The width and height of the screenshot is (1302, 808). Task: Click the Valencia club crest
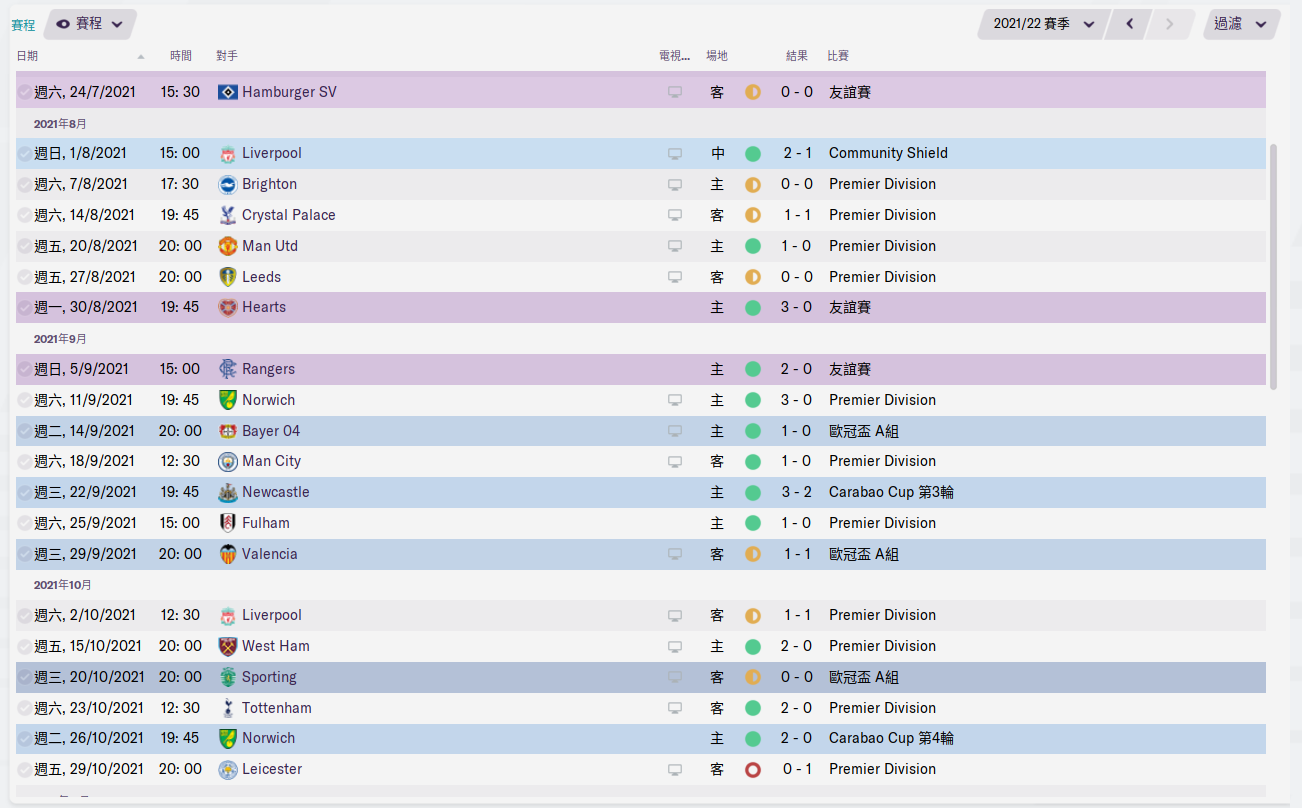[228, 554]
